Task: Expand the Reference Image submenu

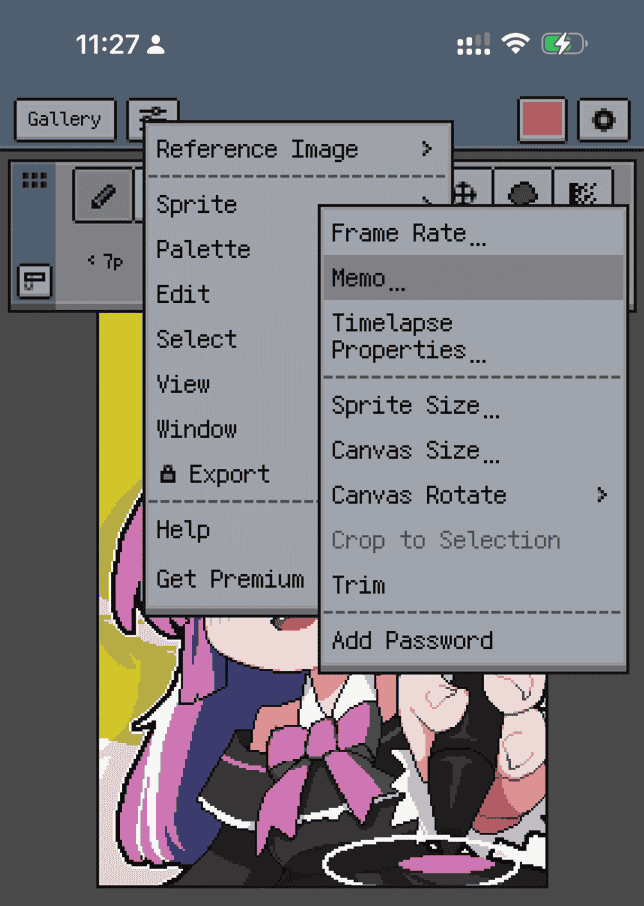Action: click(290, 149)
